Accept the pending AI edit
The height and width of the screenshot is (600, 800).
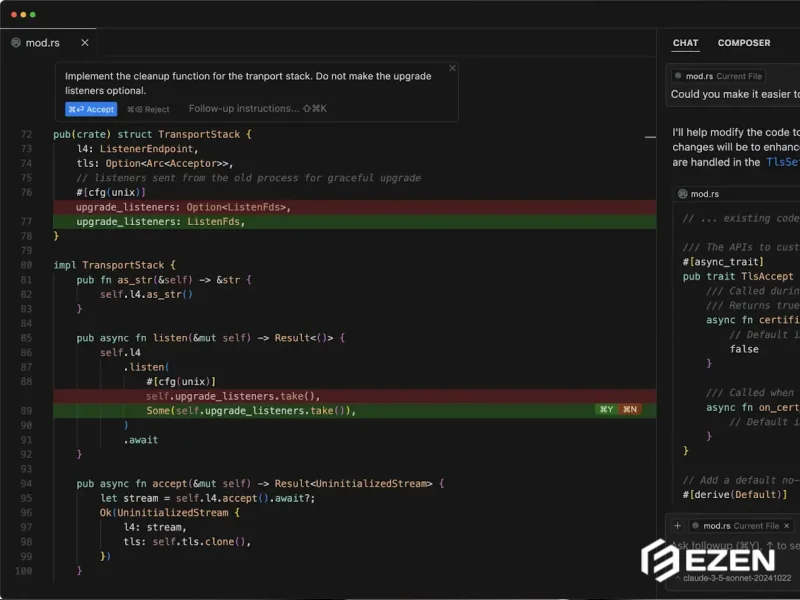91,109
